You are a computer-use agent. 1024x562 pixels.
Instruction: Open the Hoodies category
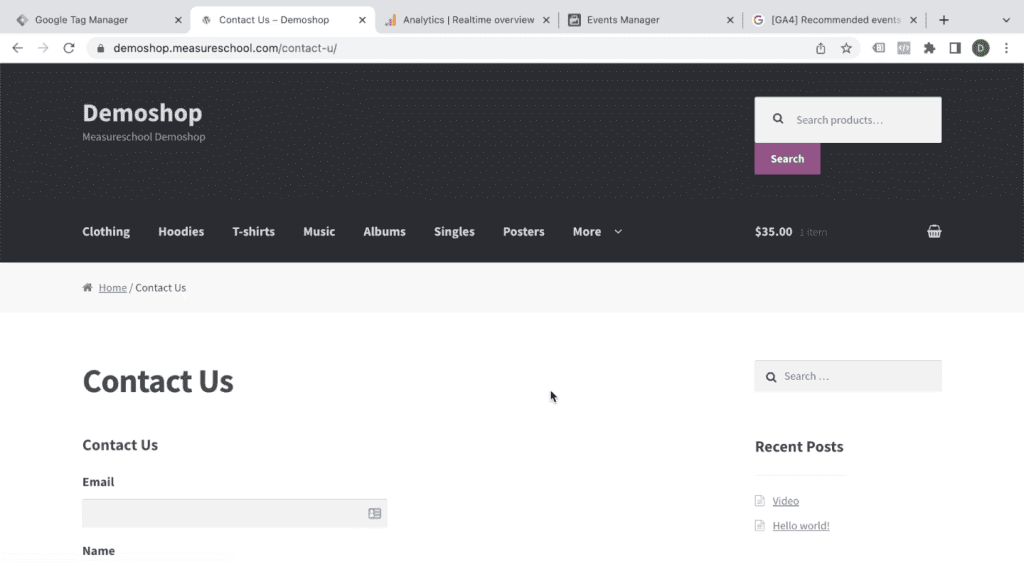point(181,231)
